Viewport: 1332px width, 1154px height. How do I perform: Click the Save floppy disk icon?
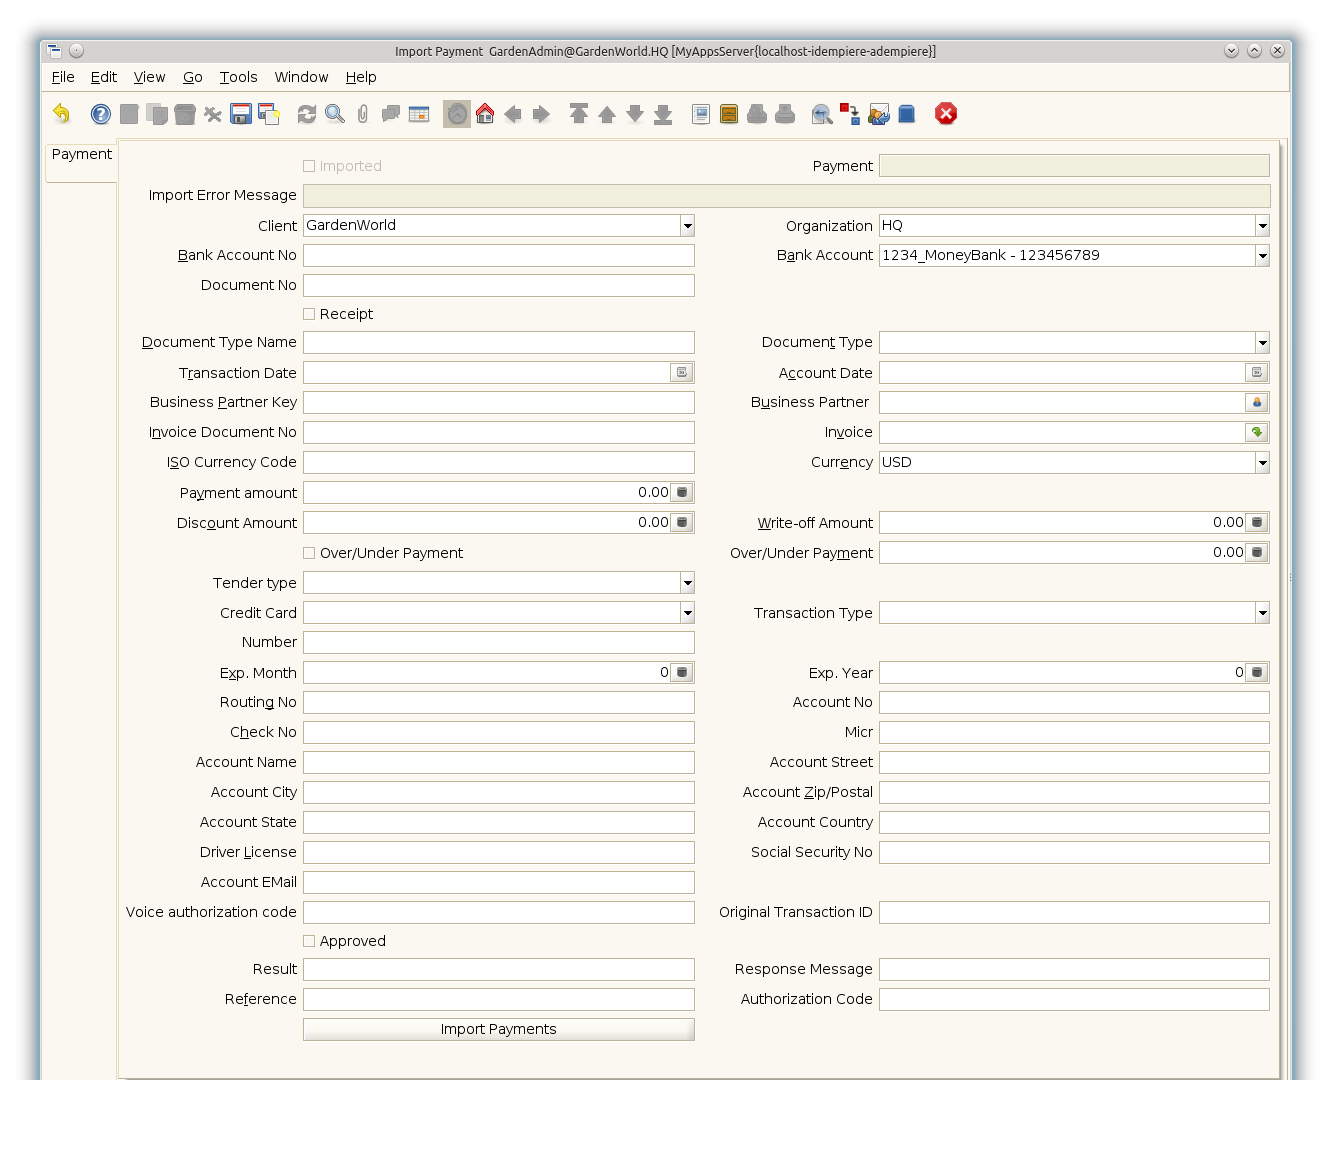241,114
